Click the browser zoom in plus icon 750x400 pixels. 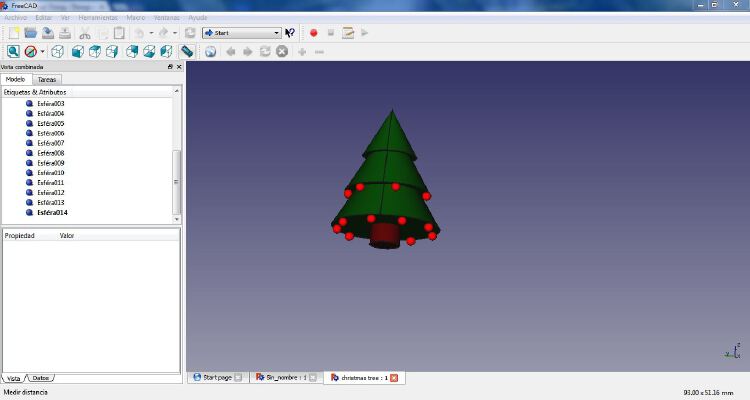pos(302,51)
